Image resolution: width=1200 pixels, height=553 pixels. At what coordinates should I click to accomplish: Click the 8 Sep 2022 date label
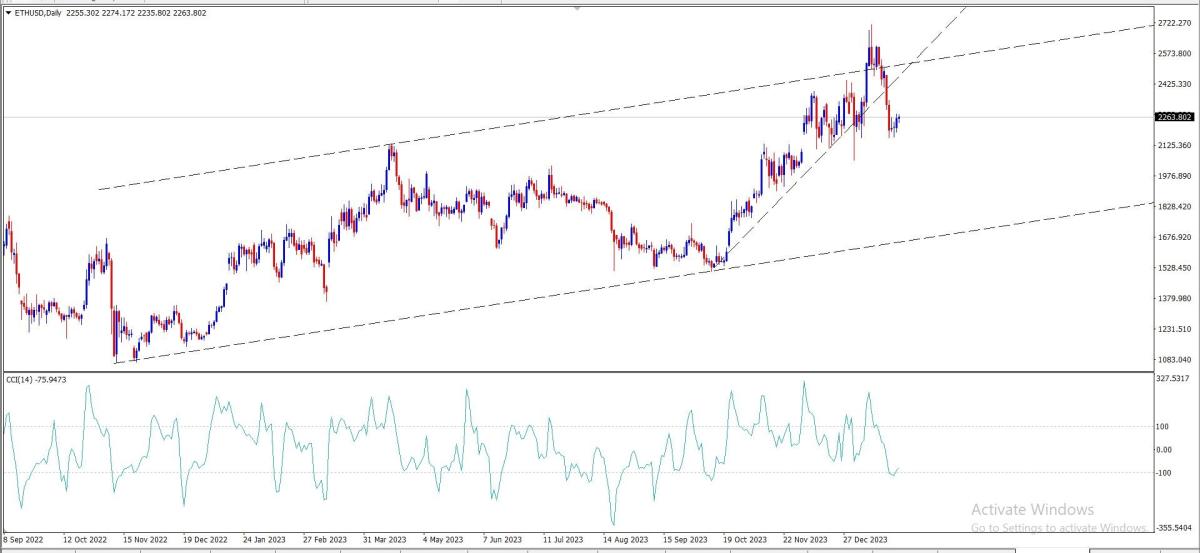point(24,540)
